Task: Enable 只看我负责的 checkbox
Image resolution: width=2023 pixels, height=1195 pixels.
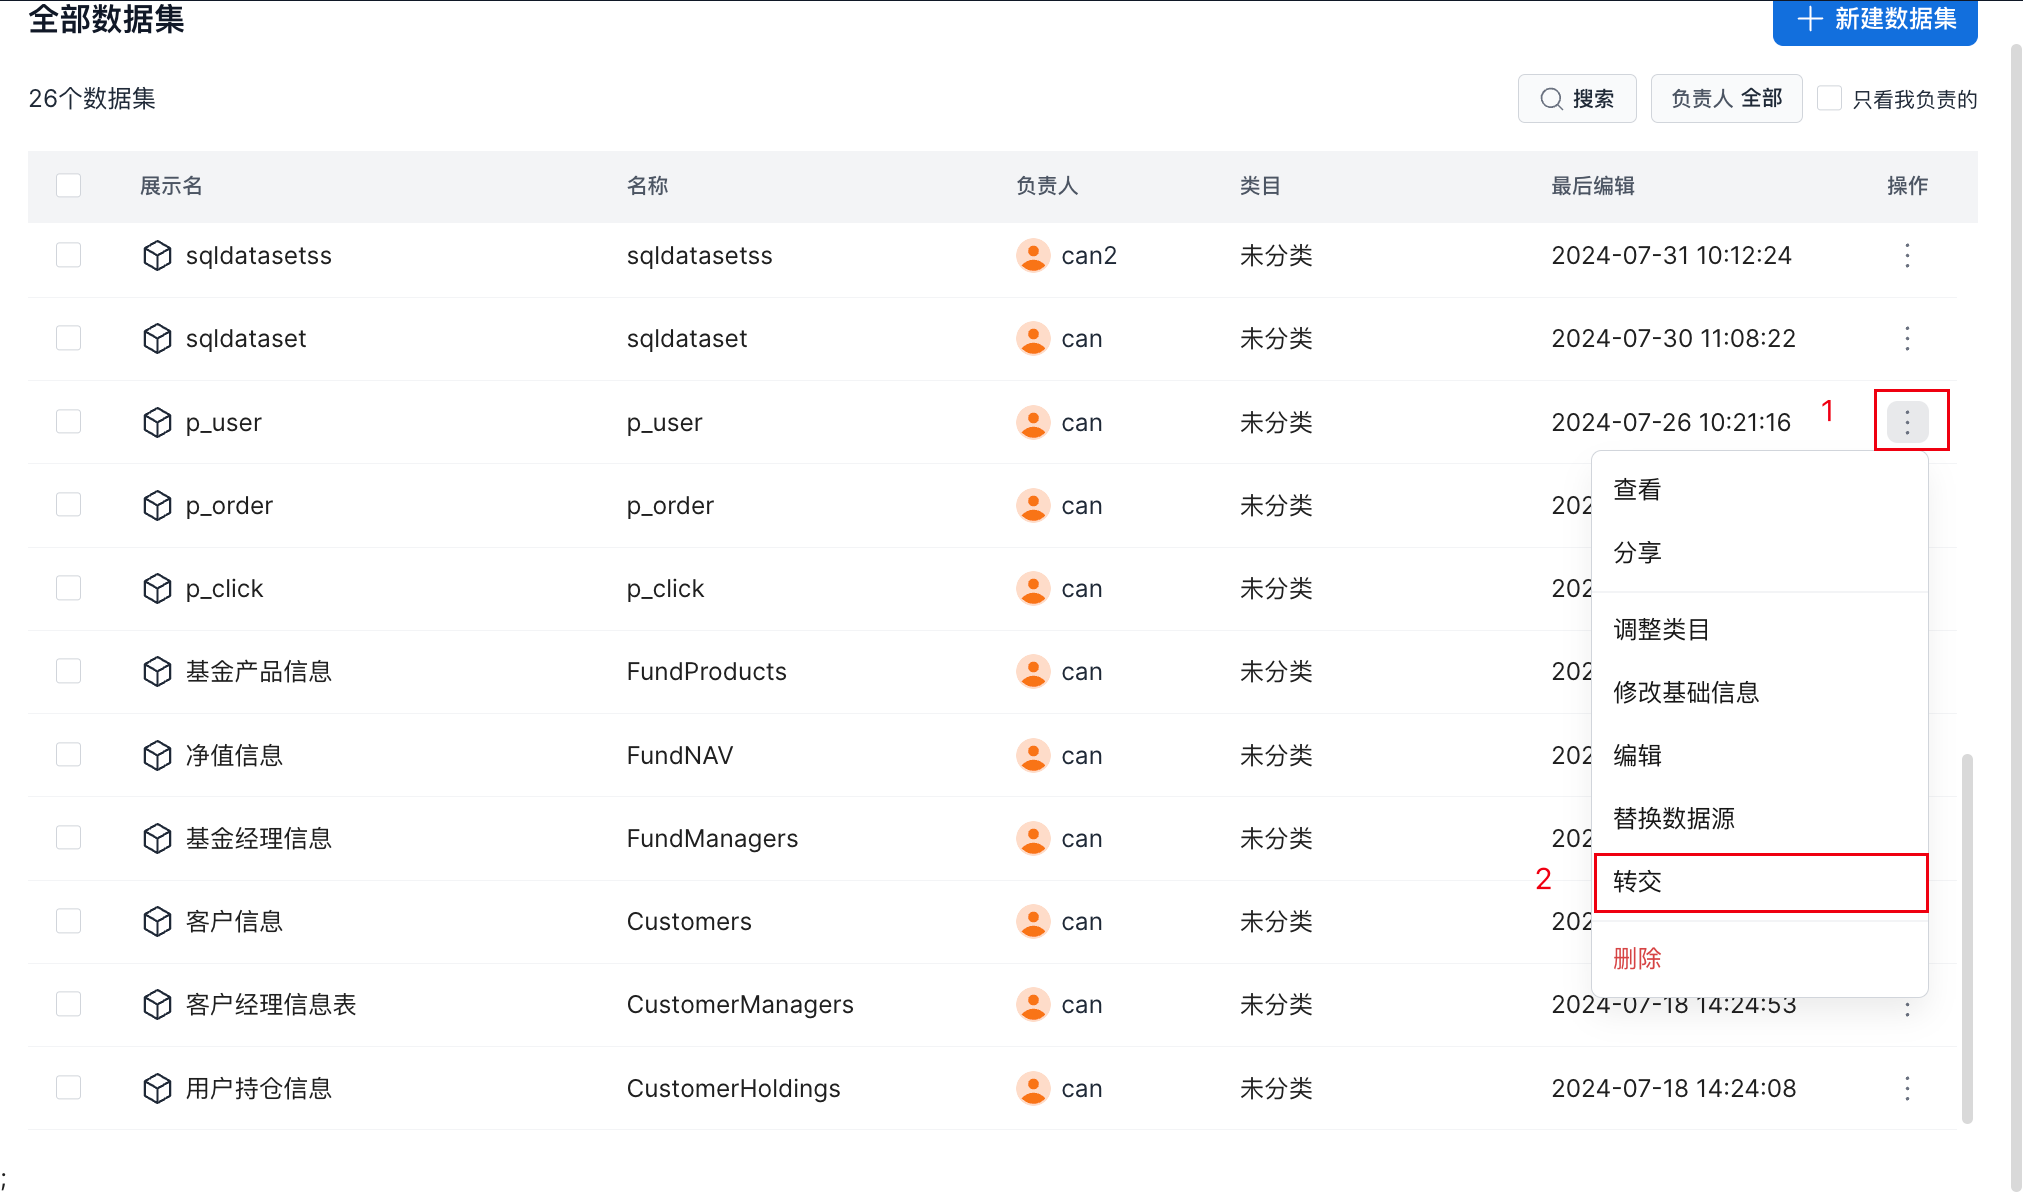Action: click(1829, 98)
